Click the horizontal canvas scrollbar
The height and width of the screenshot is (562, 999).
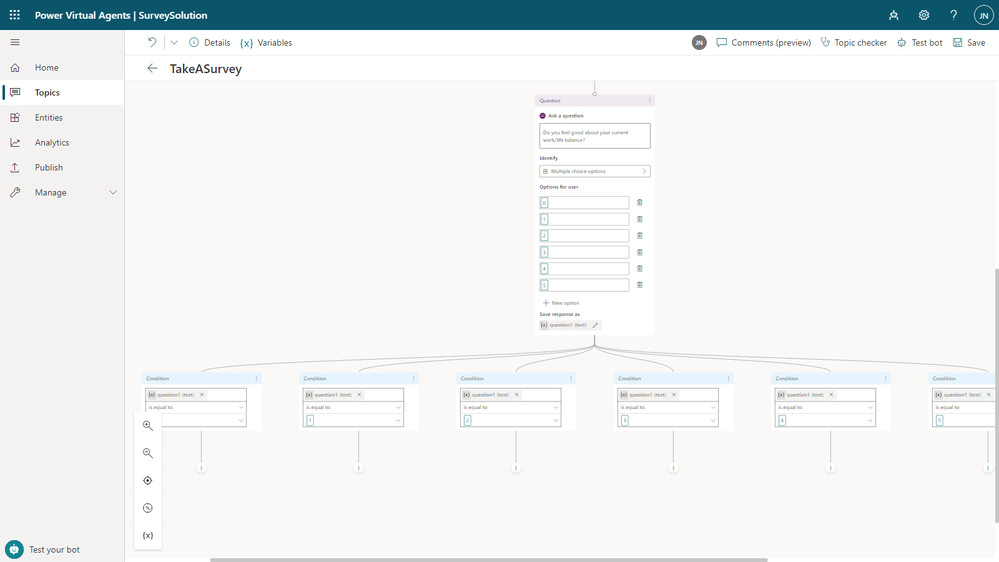[x=489, y=559]
